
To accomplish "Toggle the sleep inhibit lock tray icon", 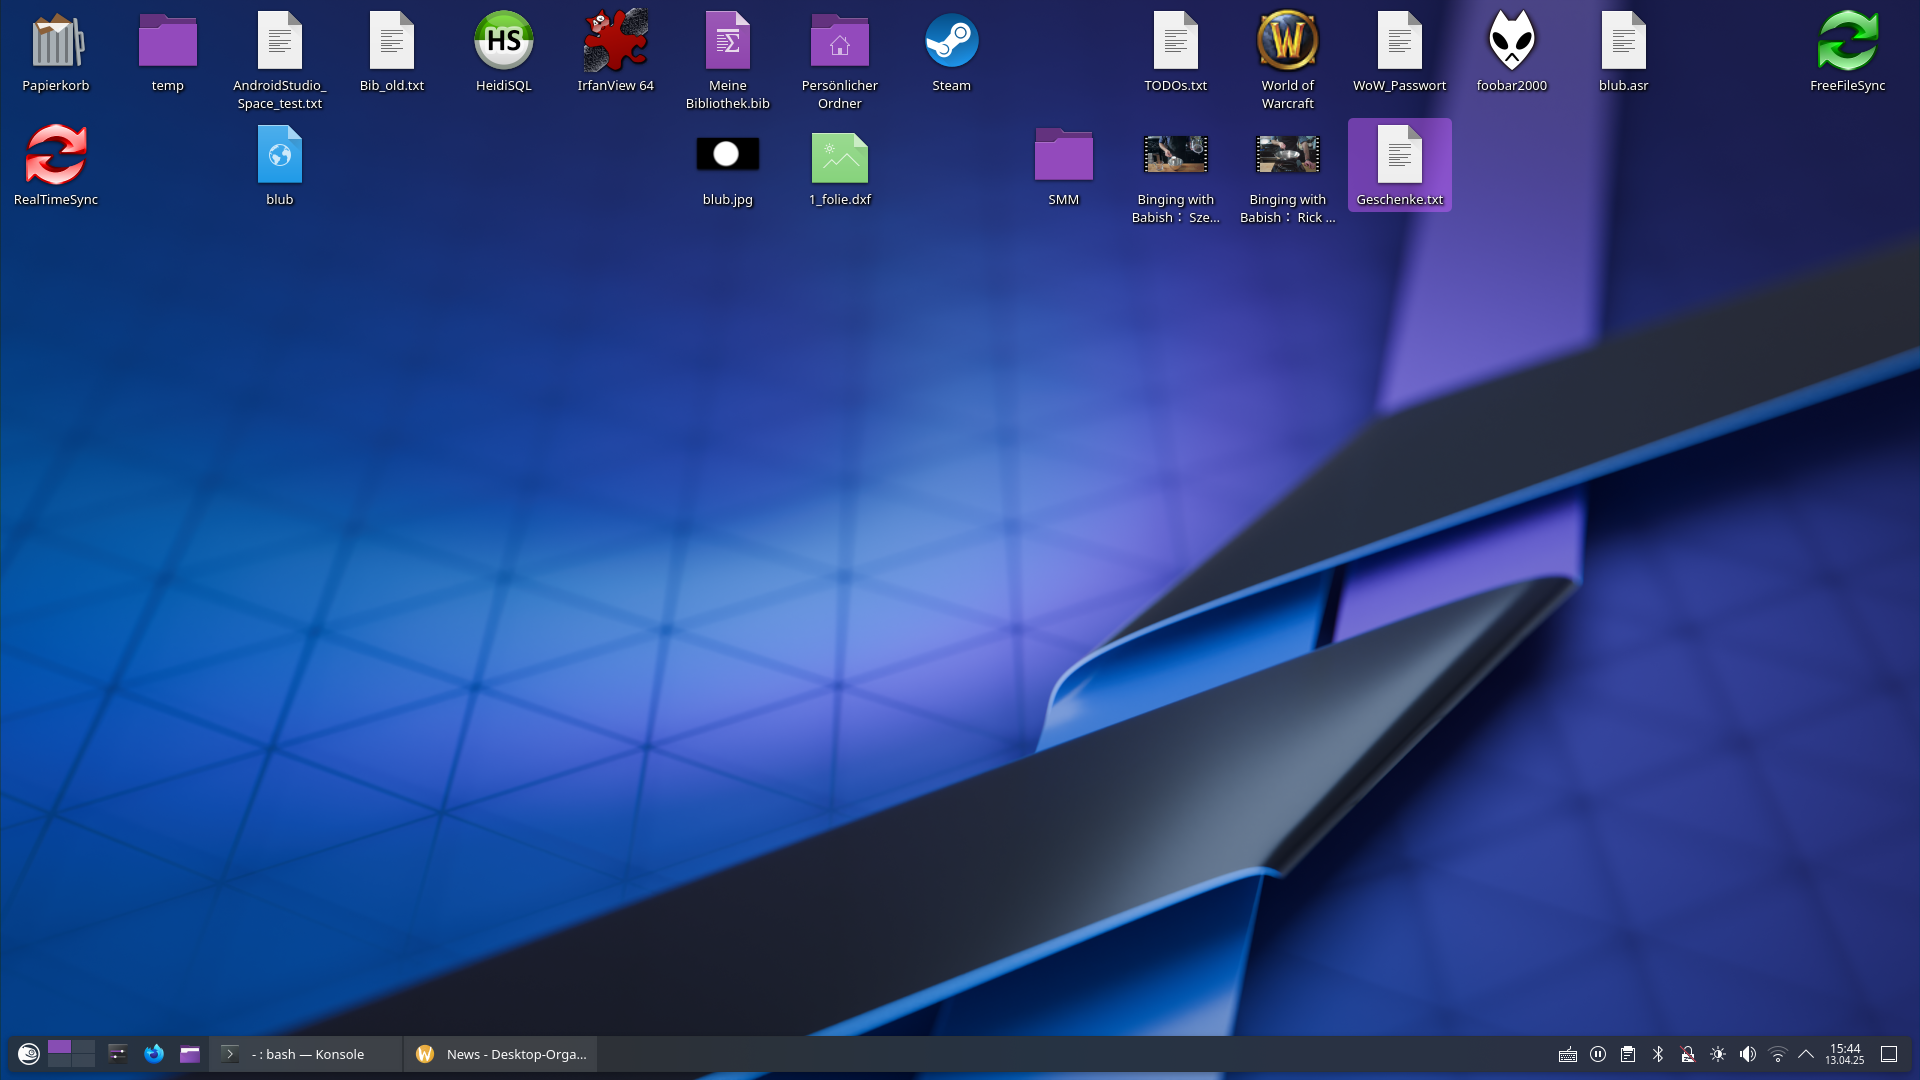I will tap(1688, 1054).
